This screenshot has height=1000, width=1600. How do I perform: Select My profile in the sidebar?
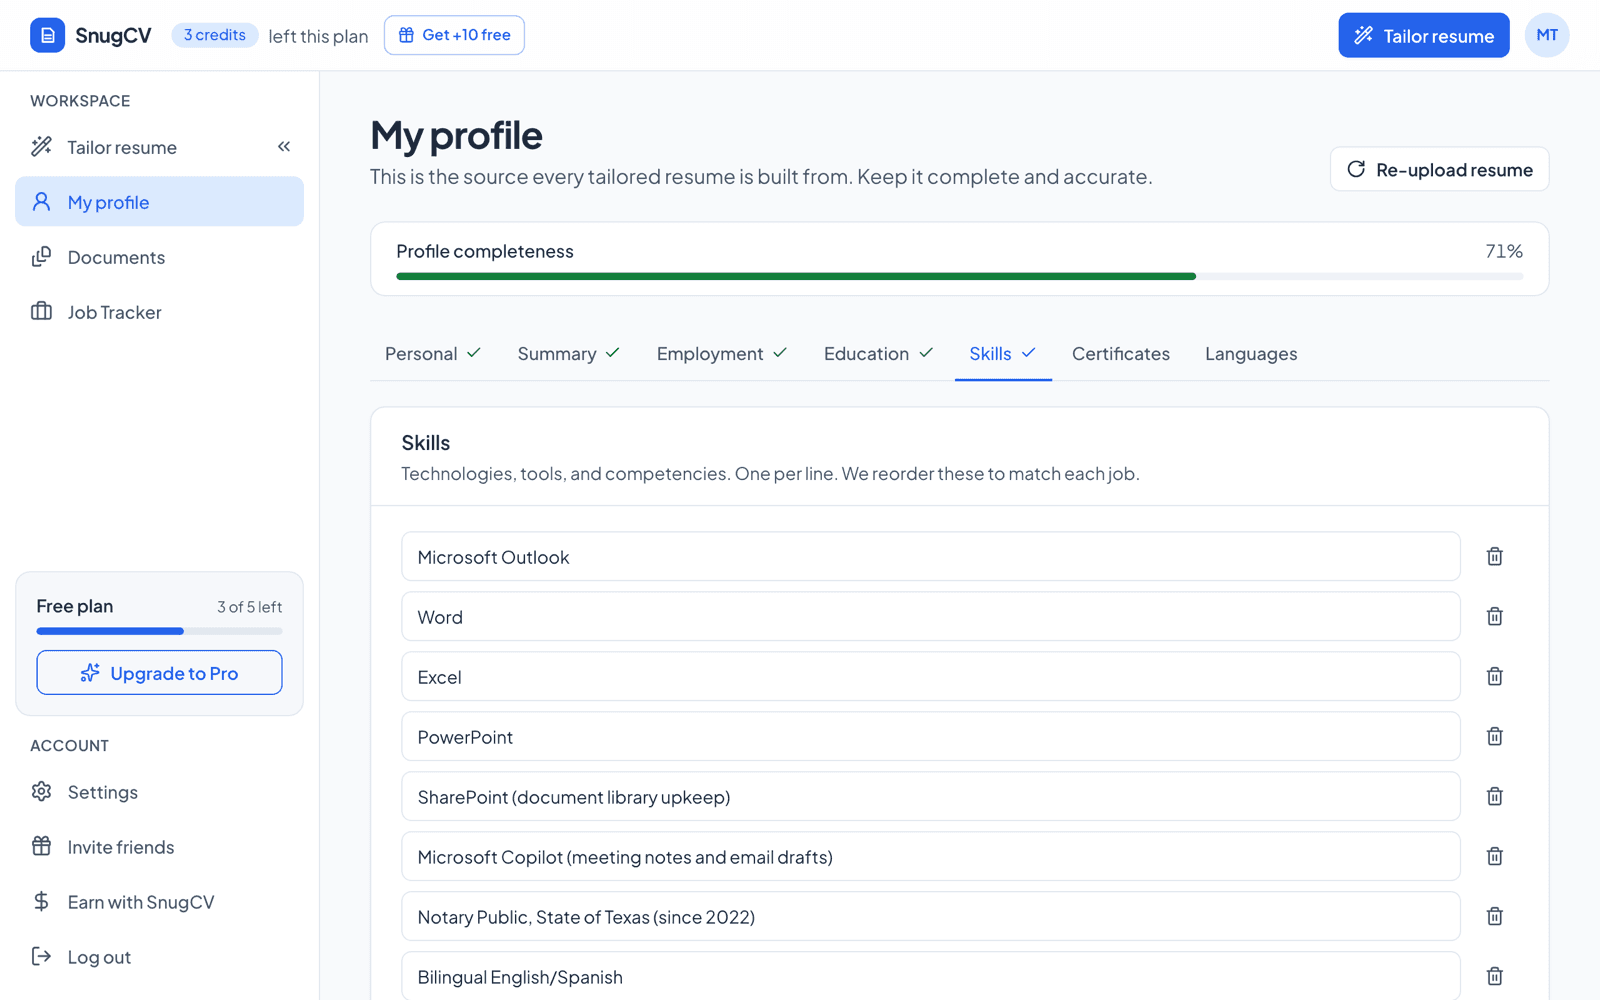[x=159, y=202]
